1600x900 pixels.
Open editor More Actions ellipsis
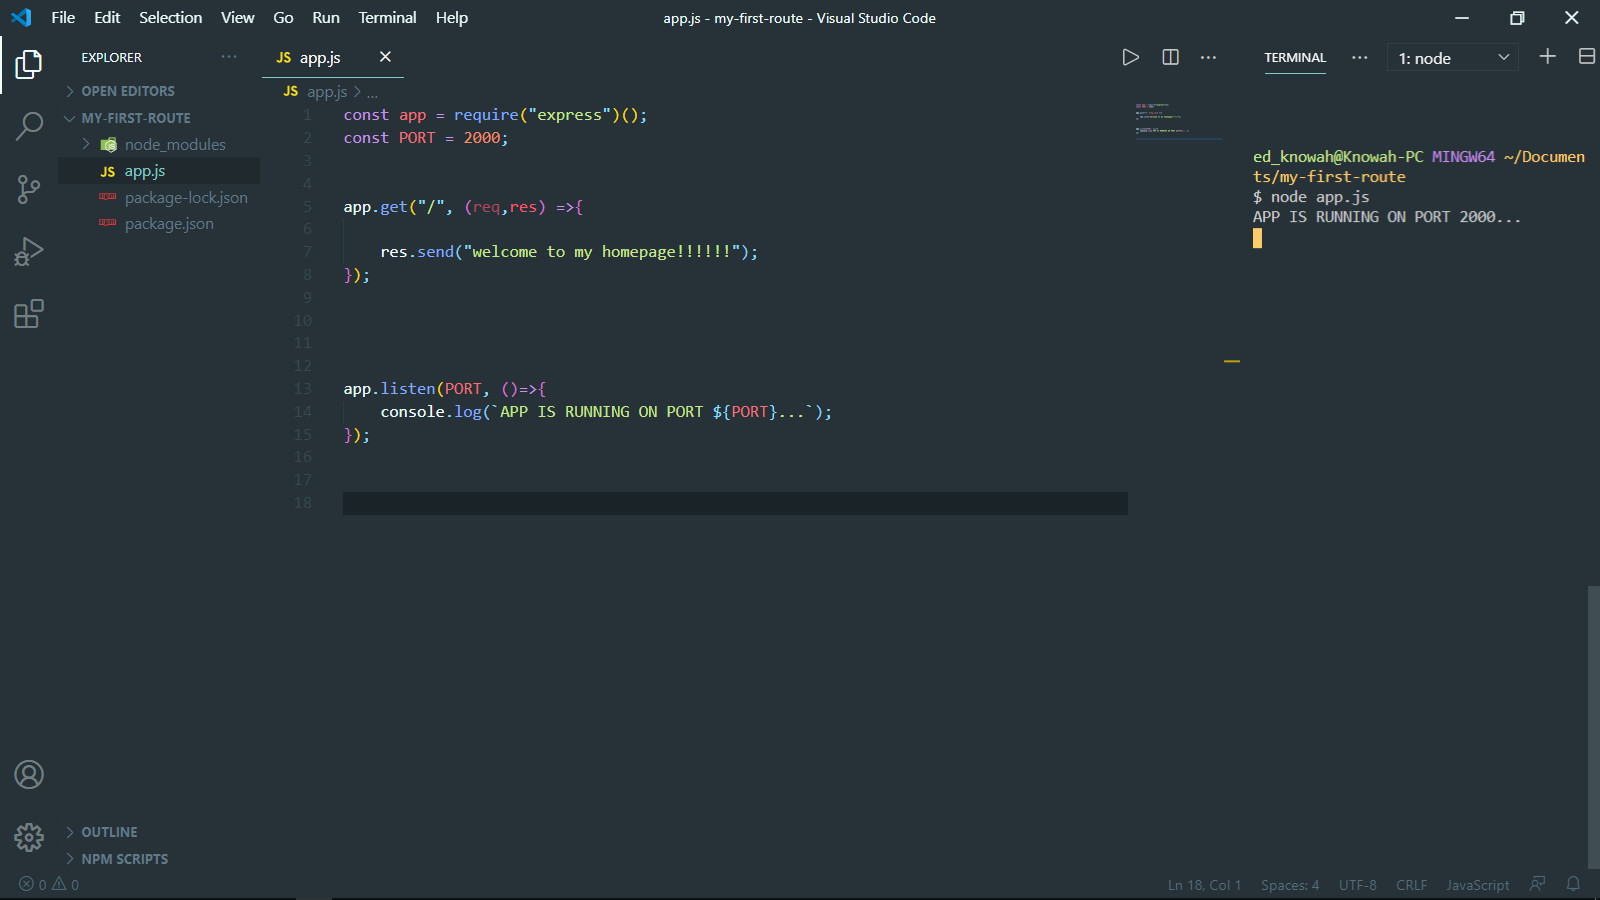pyautogui.click(x=1208, y=58)
